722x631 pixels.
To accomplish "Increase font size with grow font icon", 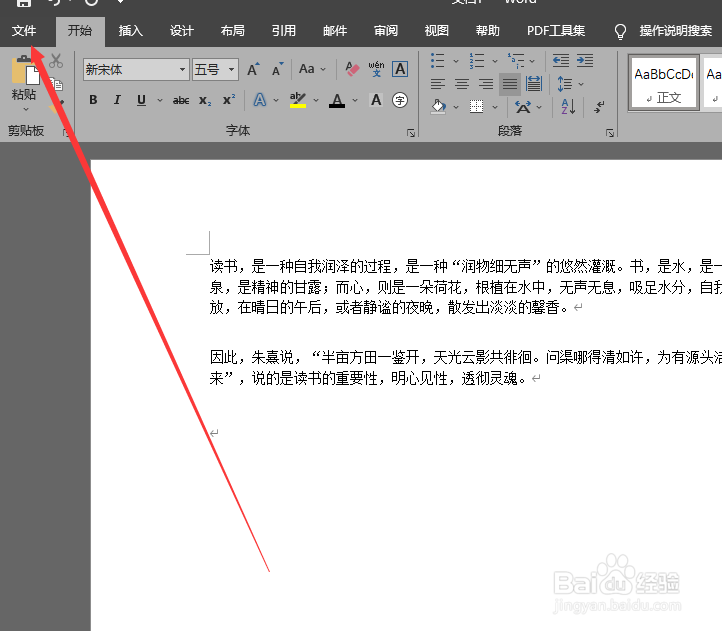I will pyautogui.click(x=253, y=70).
